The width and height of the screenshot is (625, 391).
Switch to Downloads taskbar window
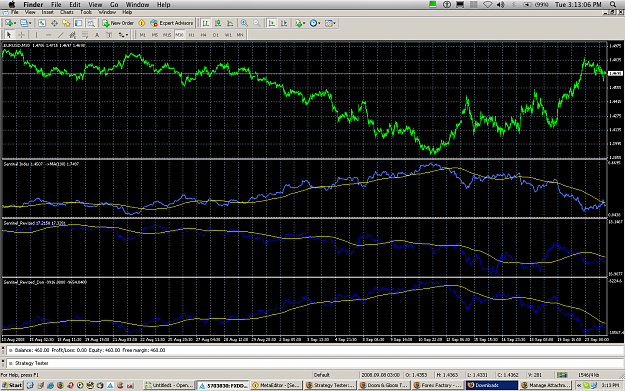click(491, 385)
